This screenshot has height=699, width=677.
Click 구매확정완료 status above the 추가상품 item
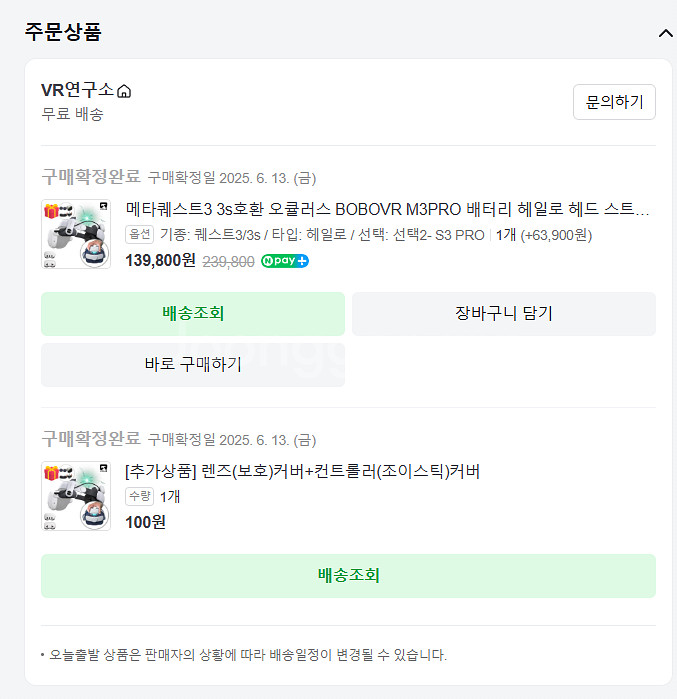(x=91, y=438)
